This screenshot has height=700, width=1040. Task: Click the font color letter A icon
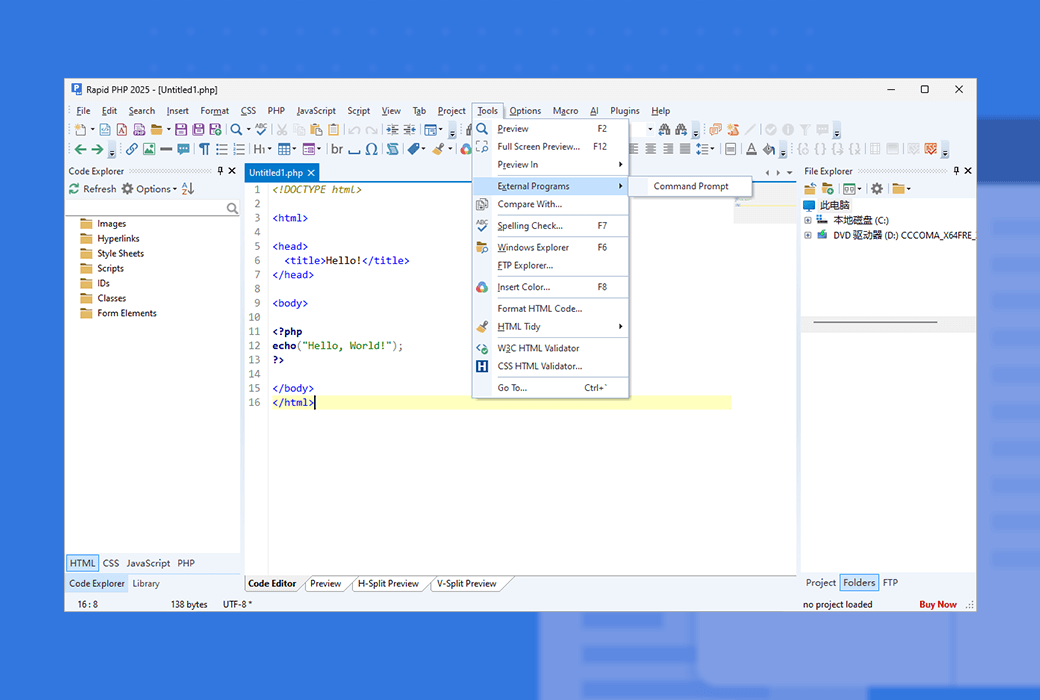[751, 149]
